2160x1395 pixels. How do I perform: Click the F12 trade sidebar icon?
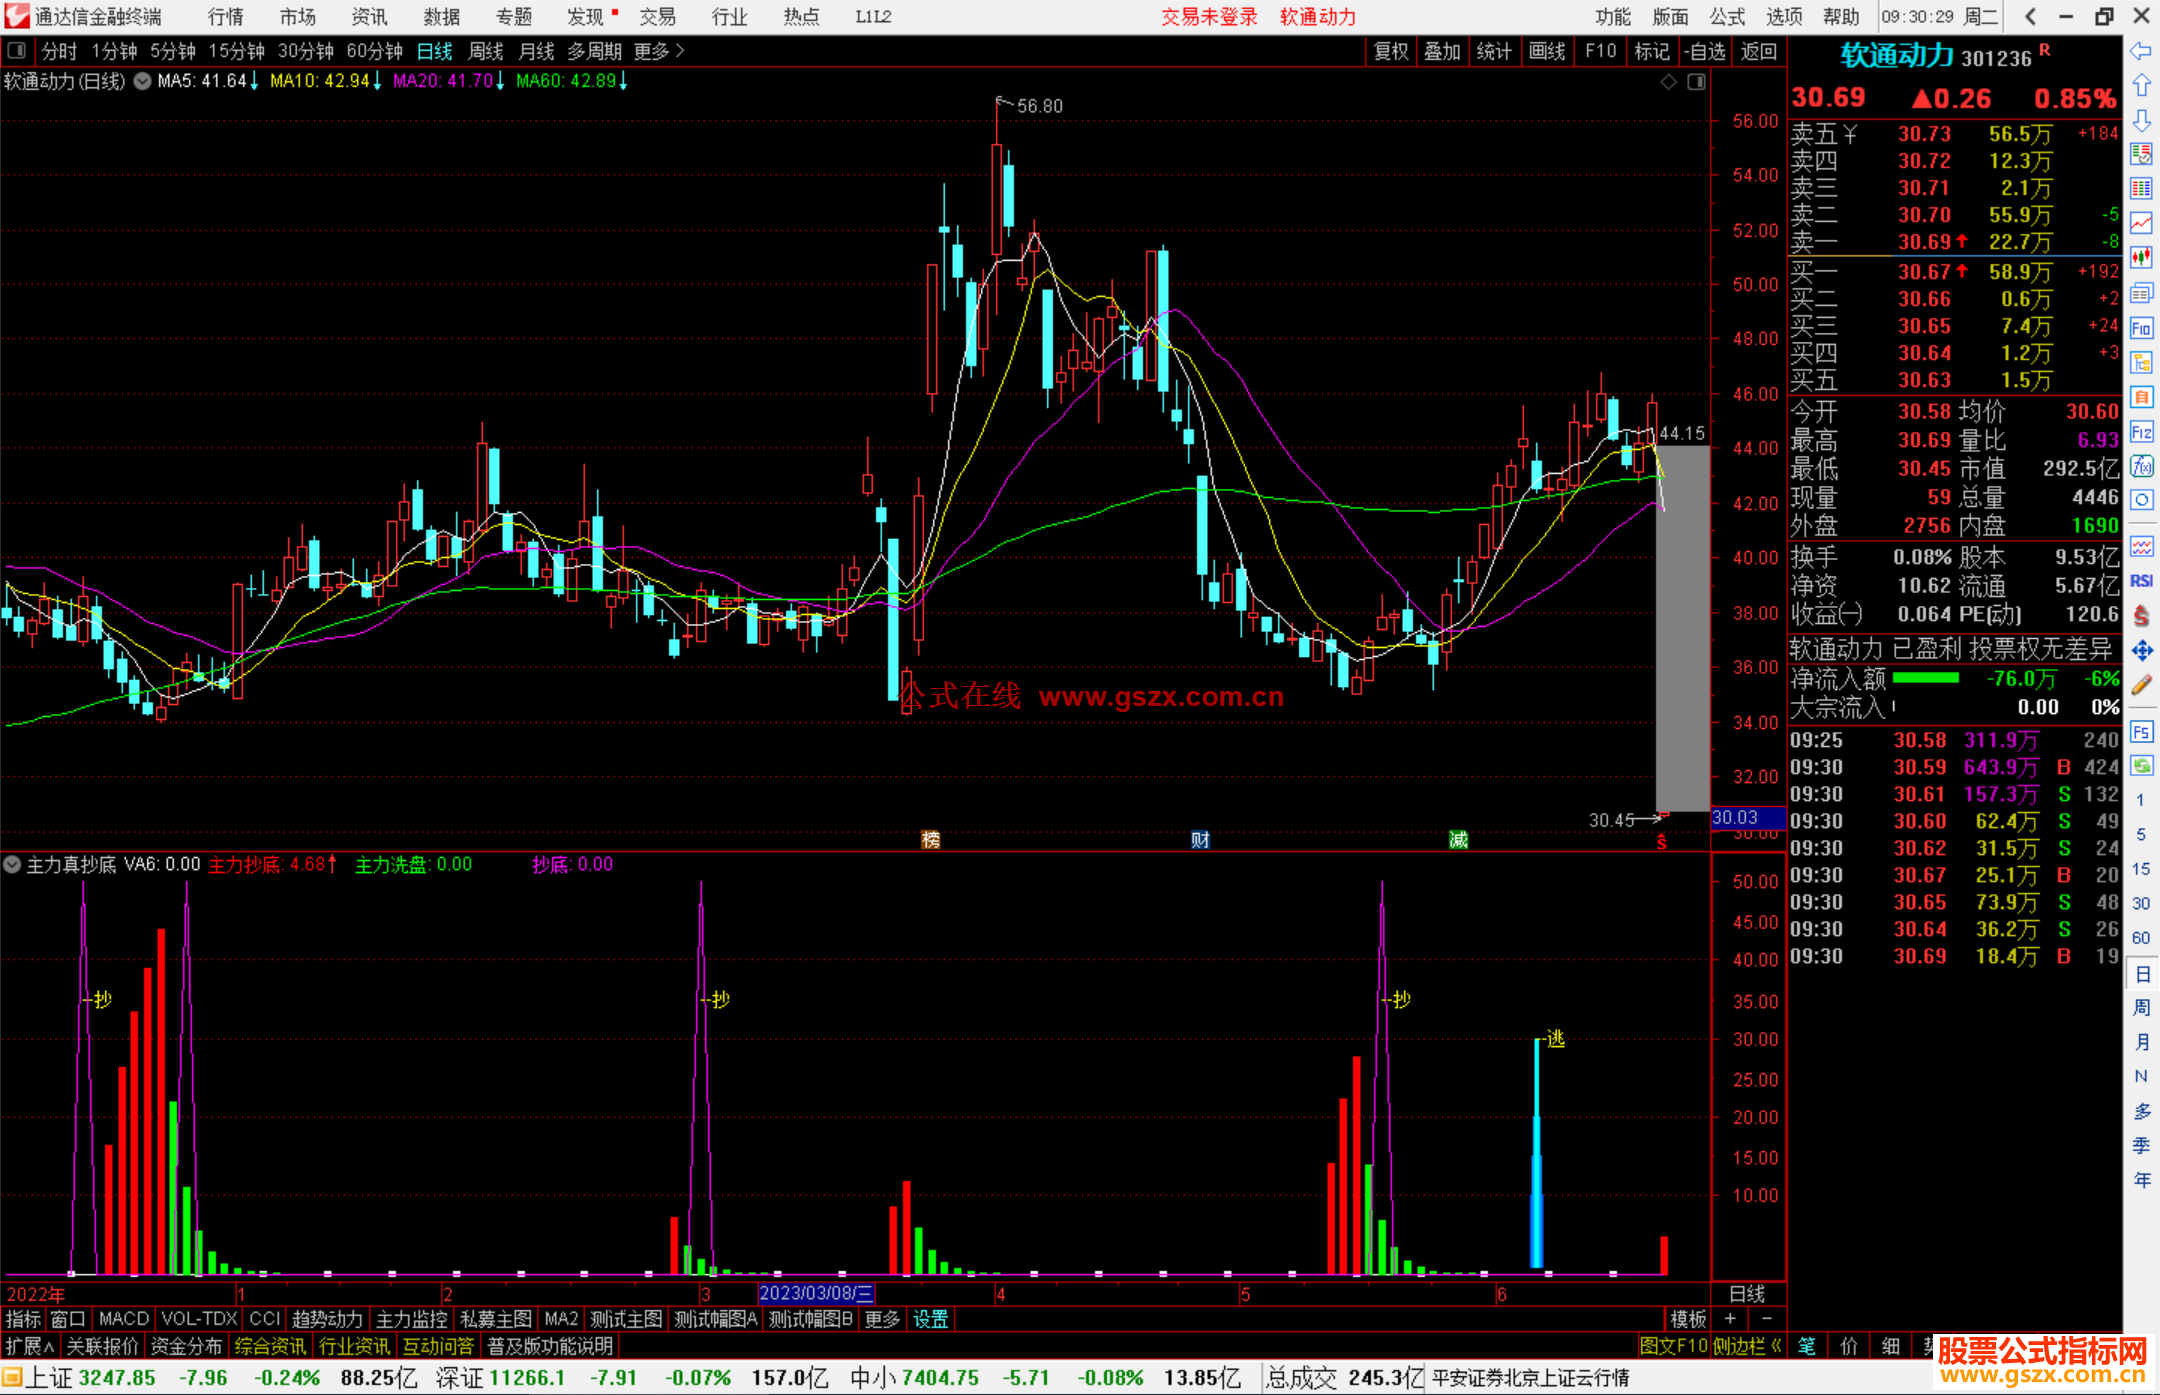pos(2141,432)
